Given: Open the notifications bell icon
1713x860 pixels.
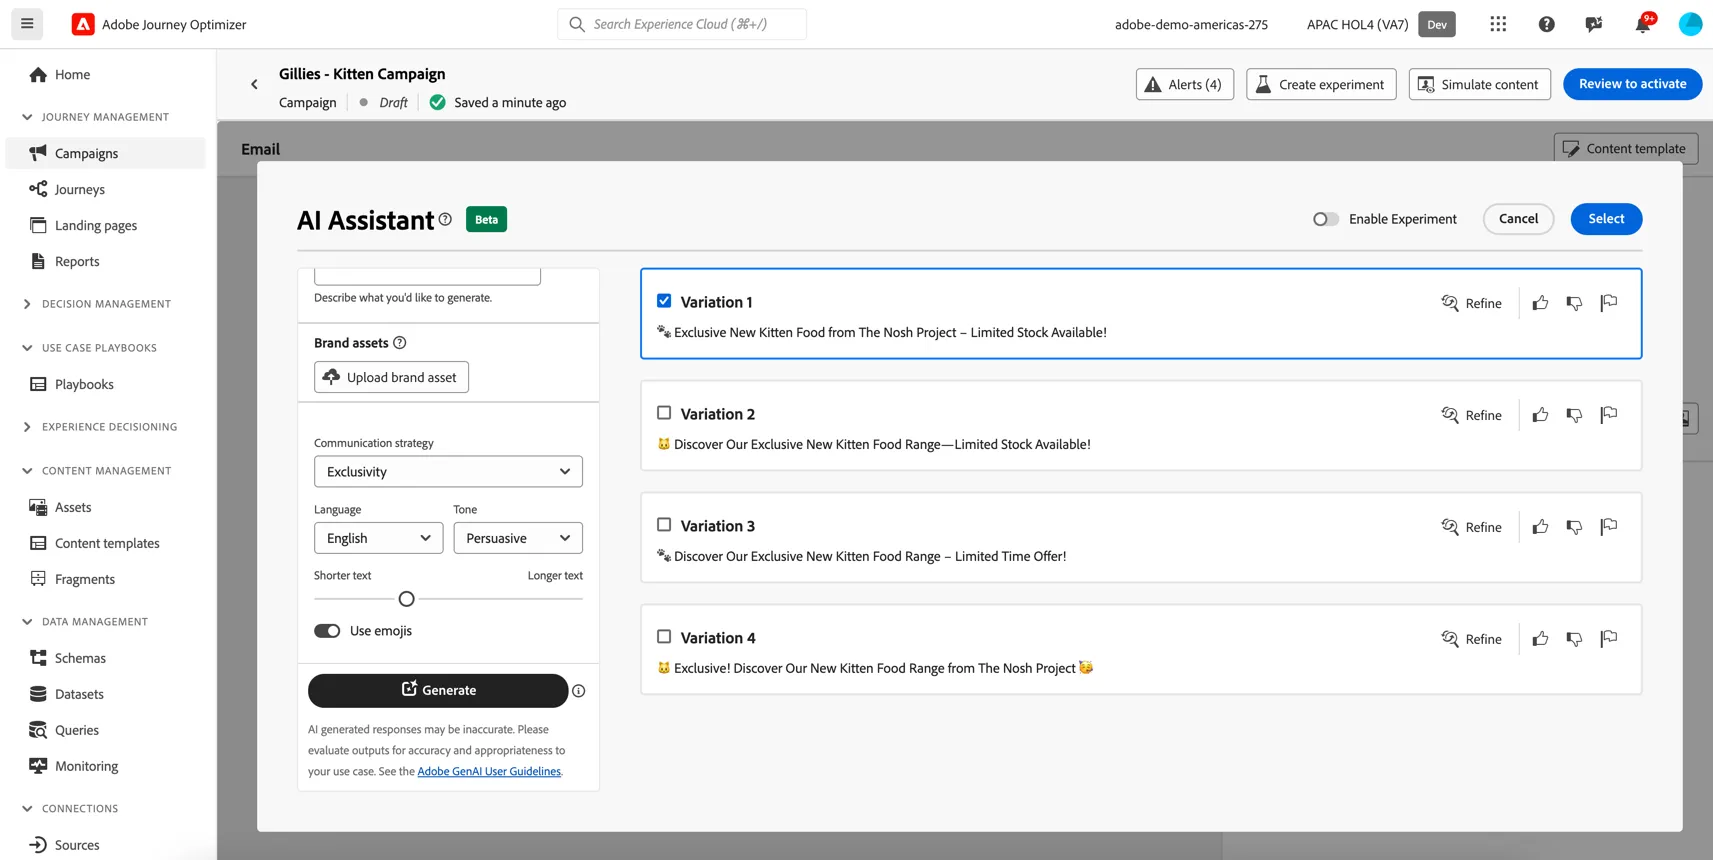Looking at the screenshot, I should 1643,24.
